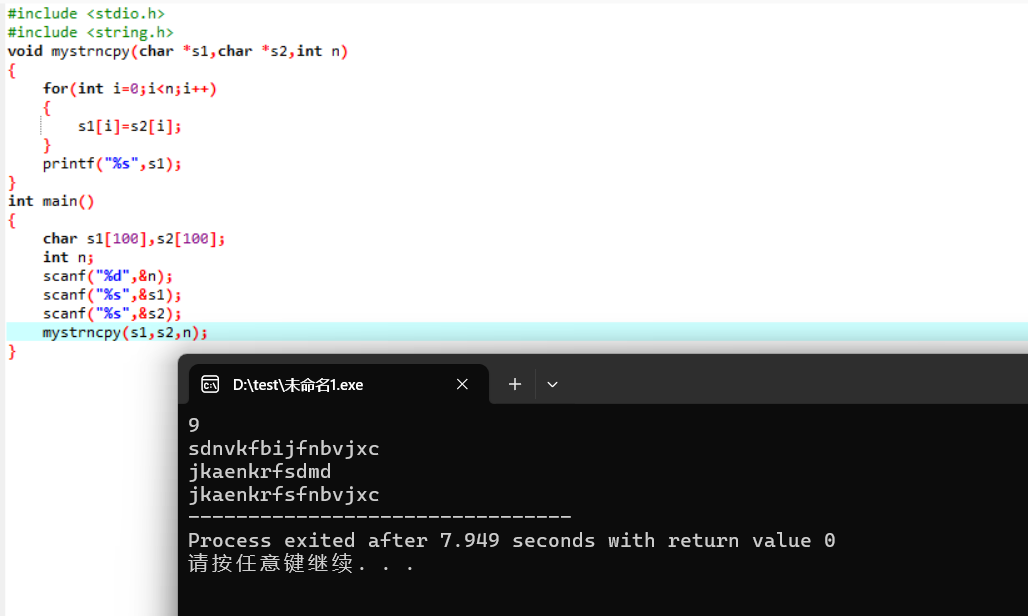Click the s1[i]=s2[i] assignment line
The width and height of the screenshot is (1028, 616).
tap(129, 126)
